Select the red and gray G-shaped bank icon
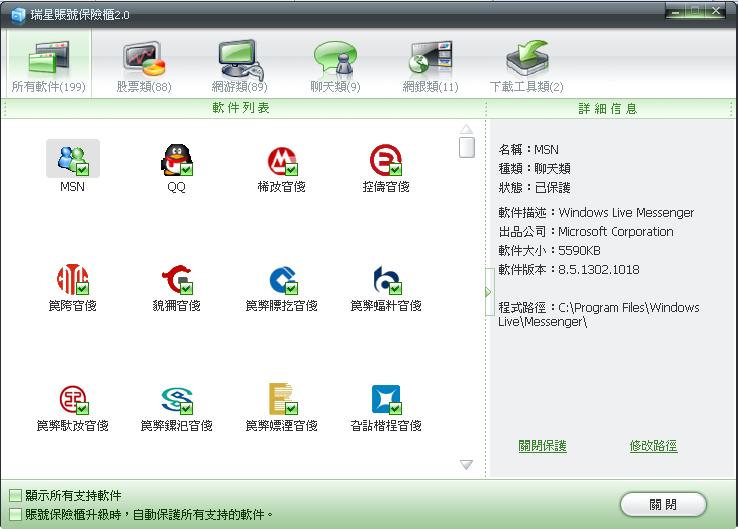Viewport: 738px width, 529px height. pyautogui.click(x=176, y=280)
